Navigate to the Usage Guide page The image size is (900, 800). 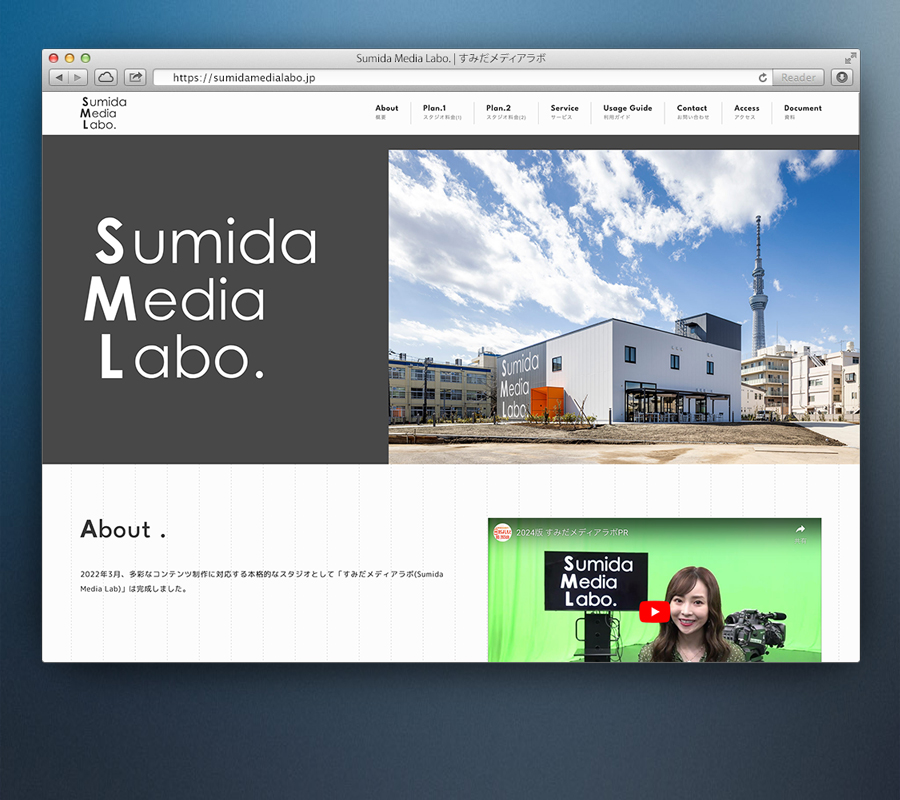coord(627,112)
